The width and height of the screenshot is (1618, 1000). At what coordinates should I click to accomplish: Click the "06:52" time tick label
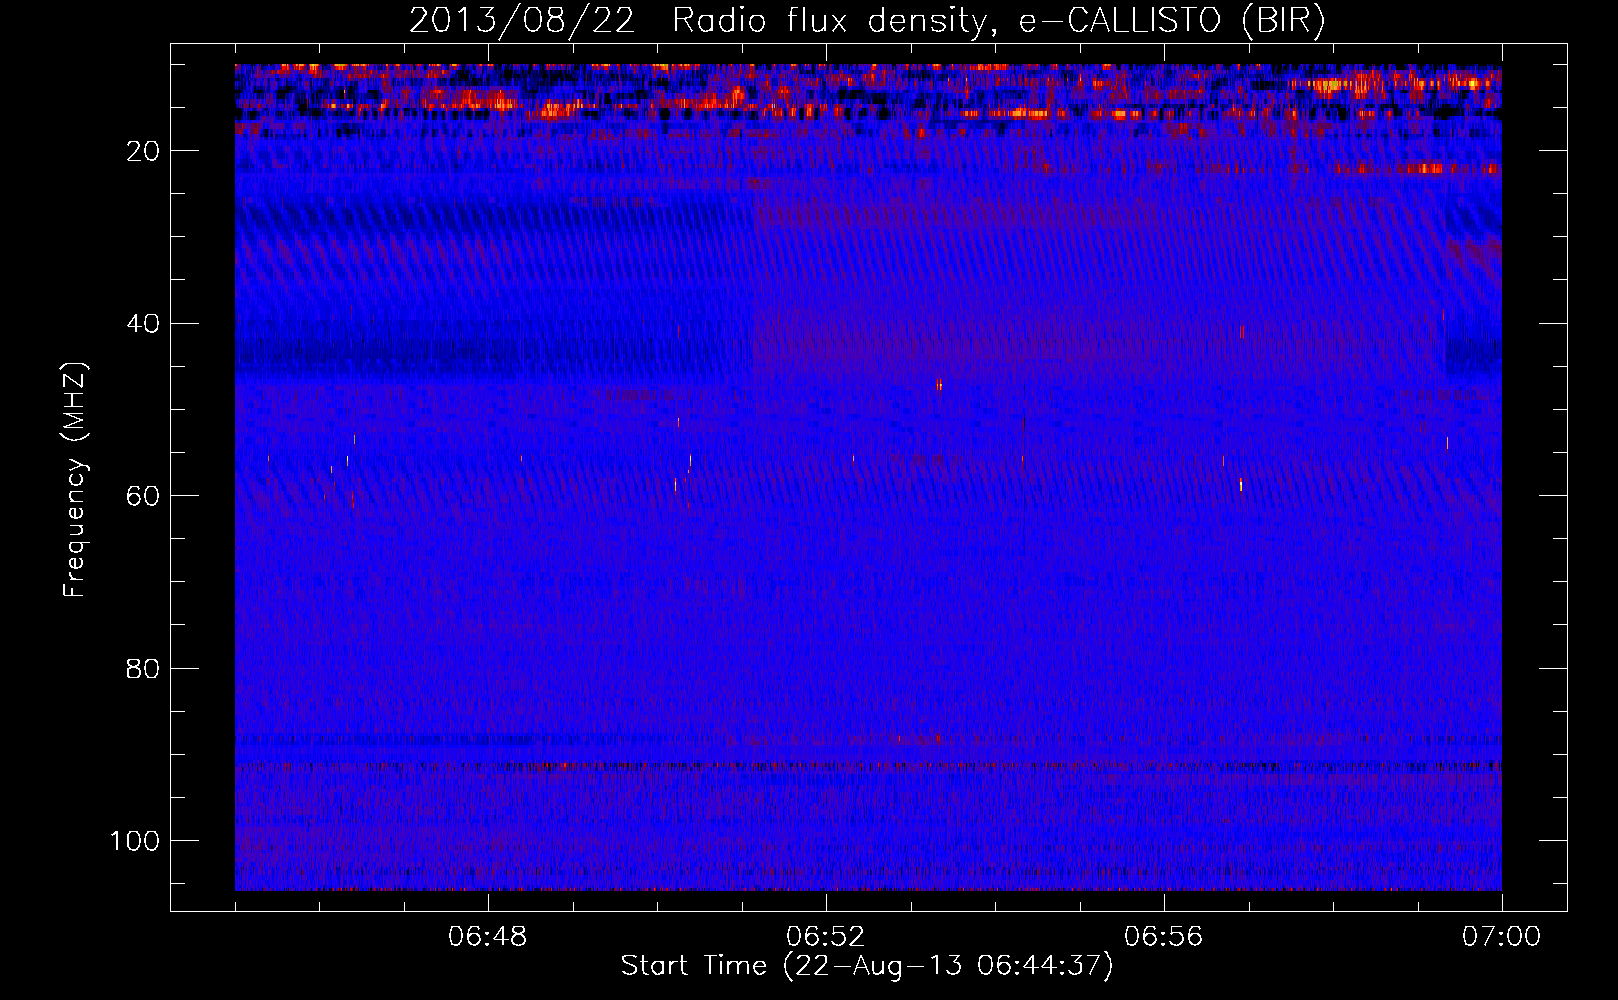coord(826,938)
